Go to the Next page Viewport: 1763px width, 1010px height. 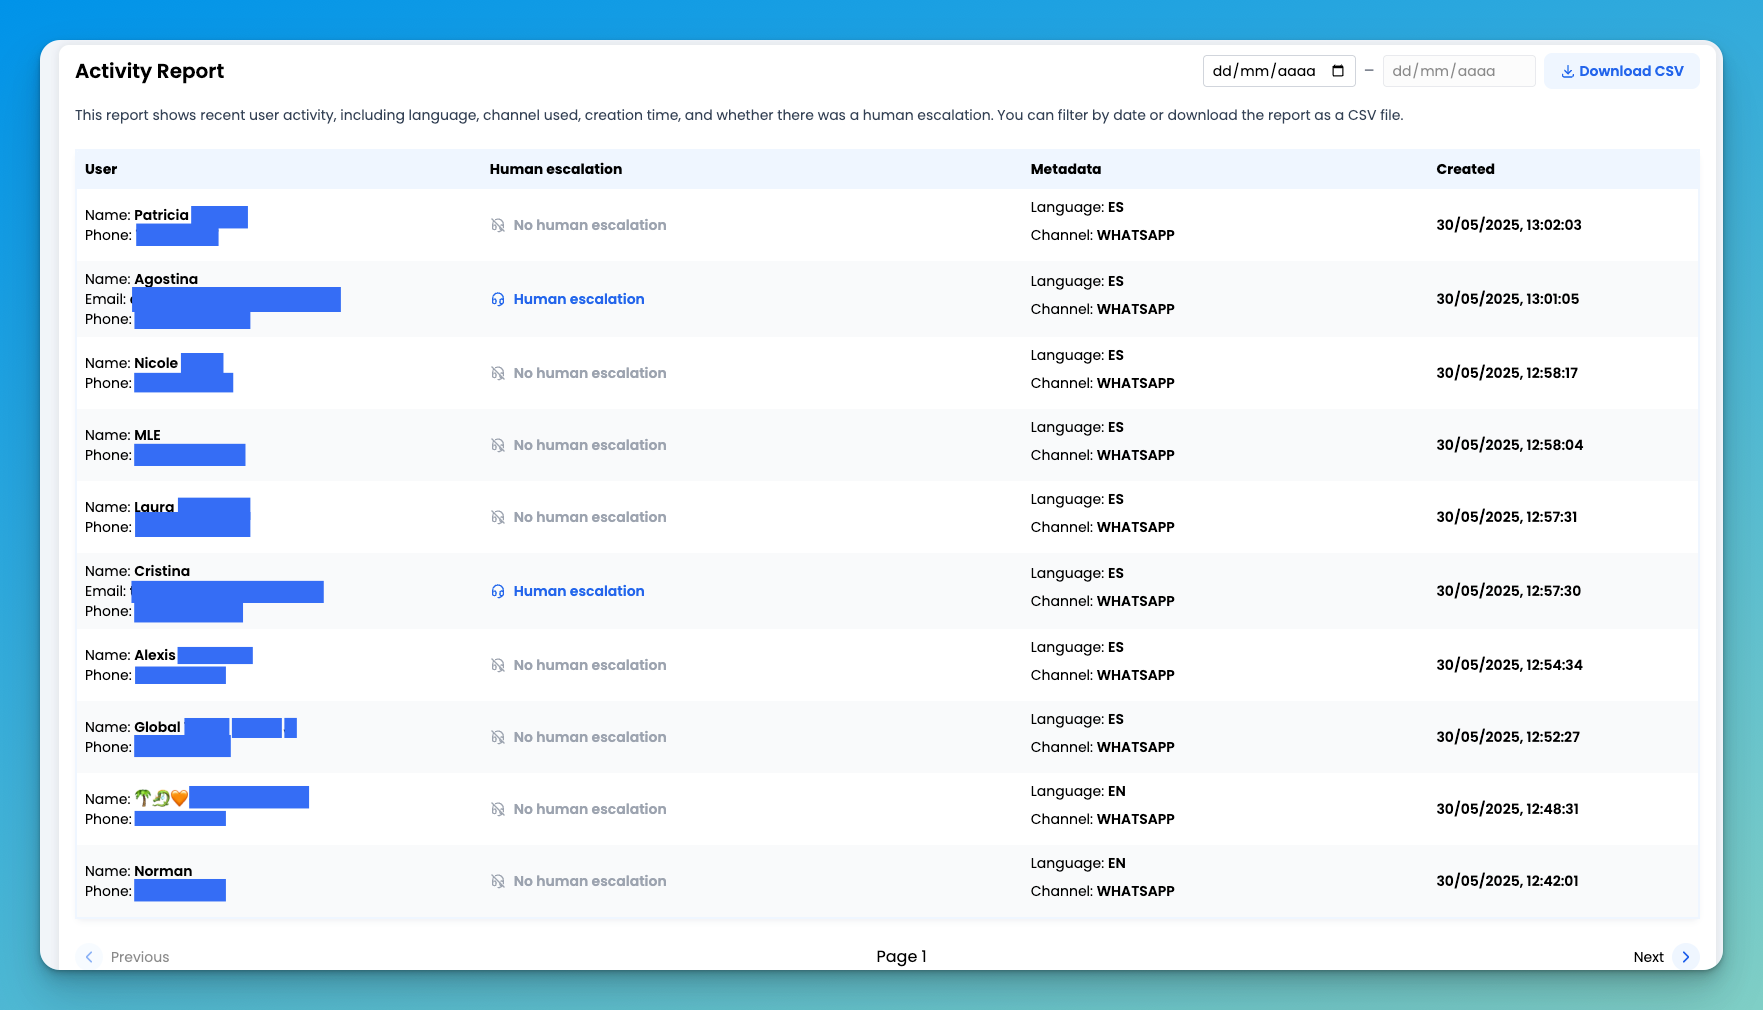[x=1665, y=957]
